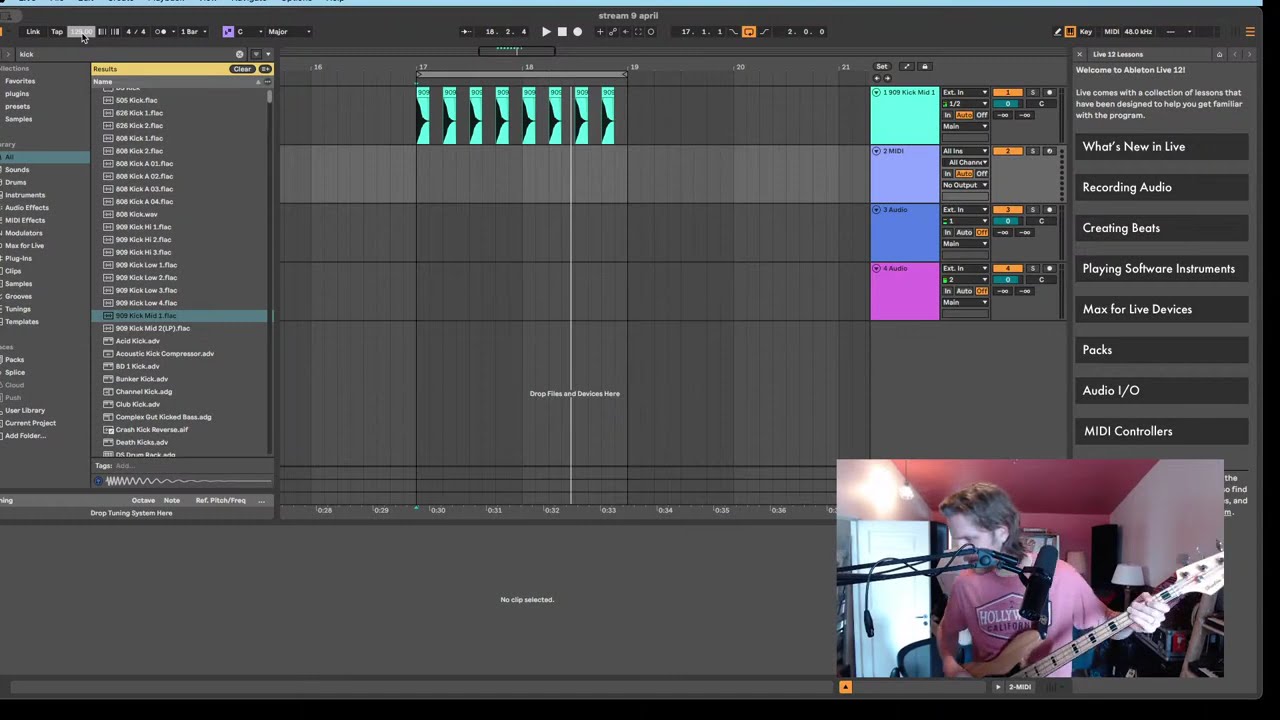Open MIDI map mode switch
Image resolution: width=1280 pixels, height=720 pixels.
pyautogui.click(x=1111, y=32)
